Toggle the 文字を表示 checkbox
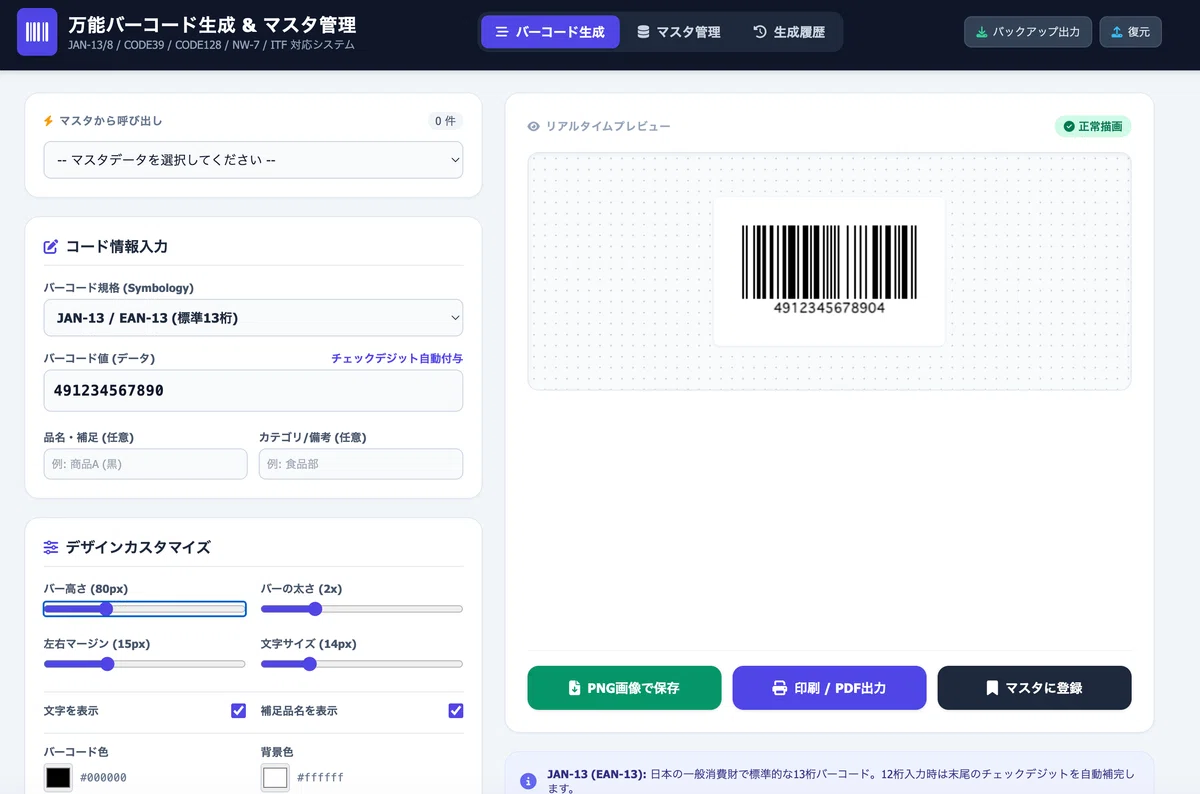The height and width of the screenshot is (794, 1200). click(x=238, y=711)
